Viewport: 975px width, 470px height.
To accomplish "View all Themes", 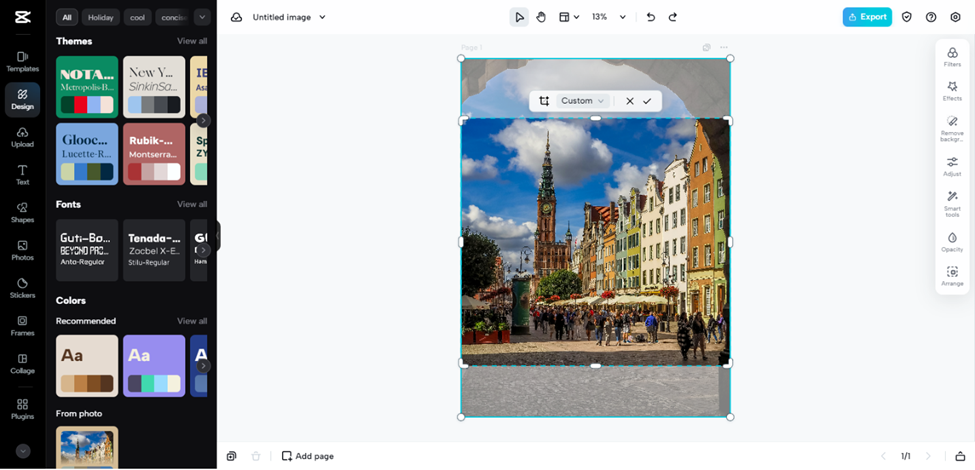I will [x=192, y=41].
